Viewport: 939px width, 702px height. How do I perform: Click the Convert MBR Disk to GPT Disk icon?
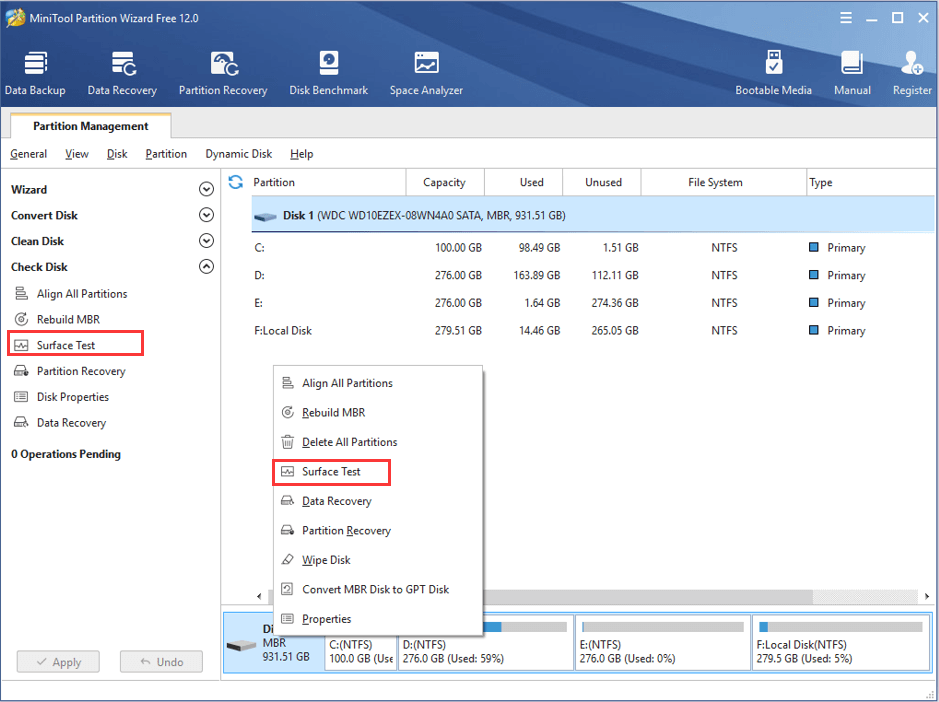pyautogui.click(x=287, y=589)
